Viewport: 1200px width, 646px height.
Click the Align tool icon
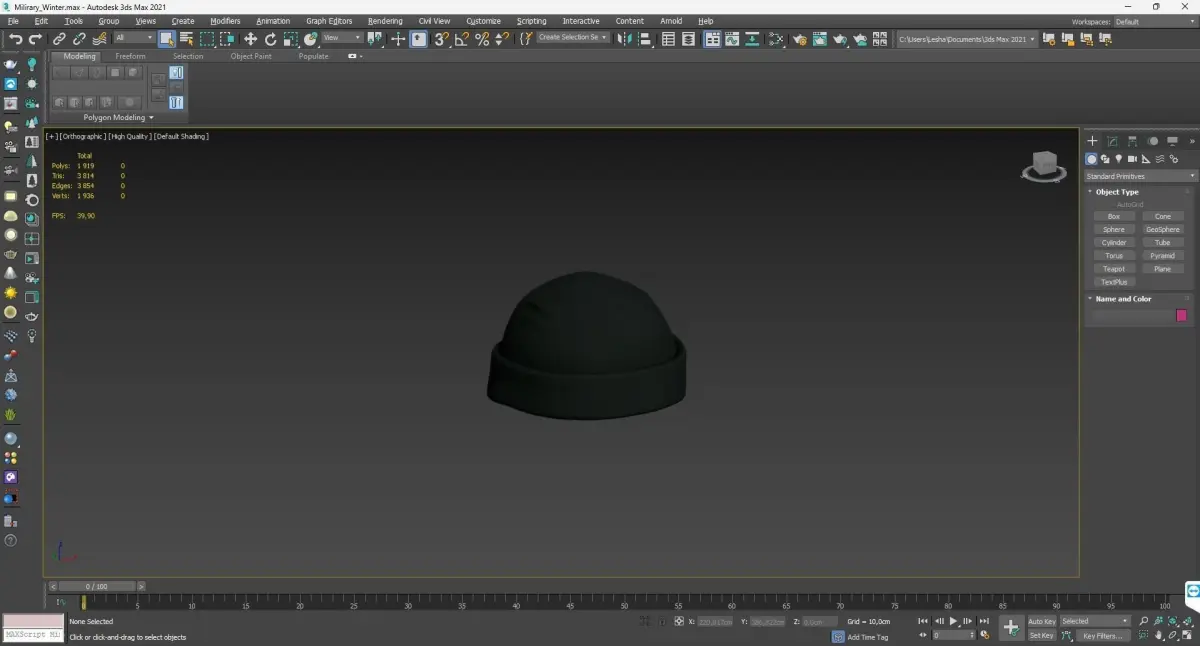tap(645, 39)
